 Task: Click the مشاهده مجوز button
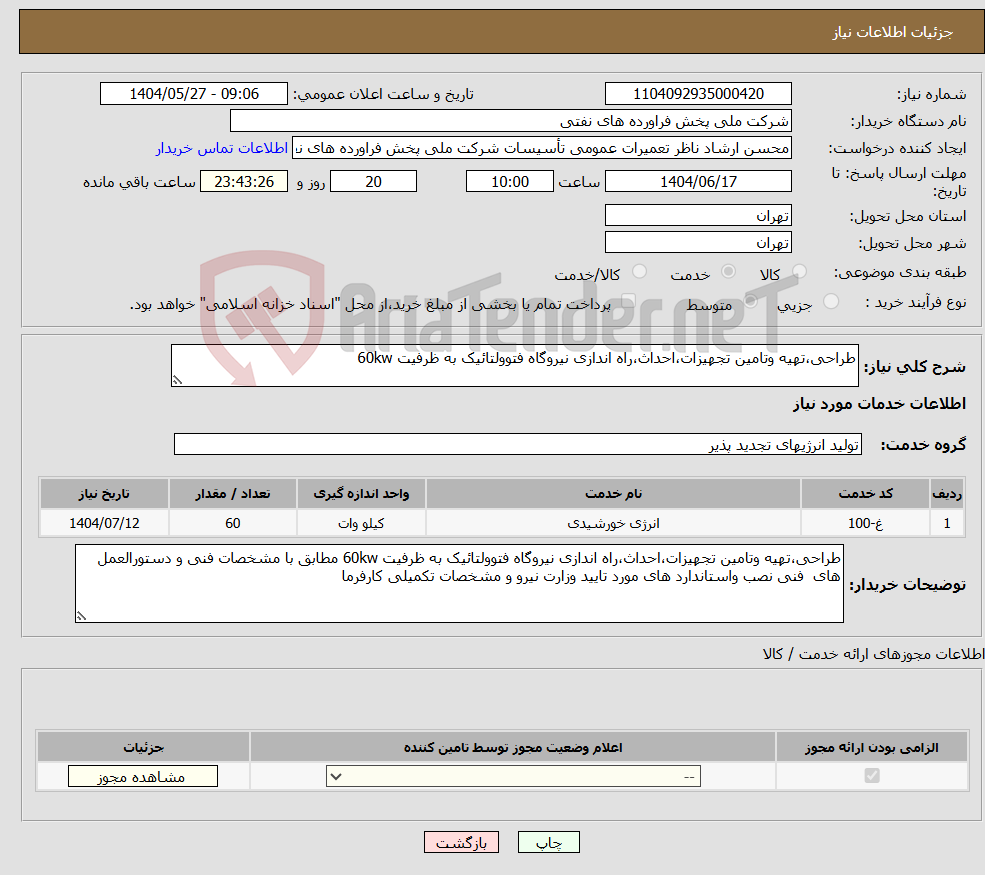[142, 775]
